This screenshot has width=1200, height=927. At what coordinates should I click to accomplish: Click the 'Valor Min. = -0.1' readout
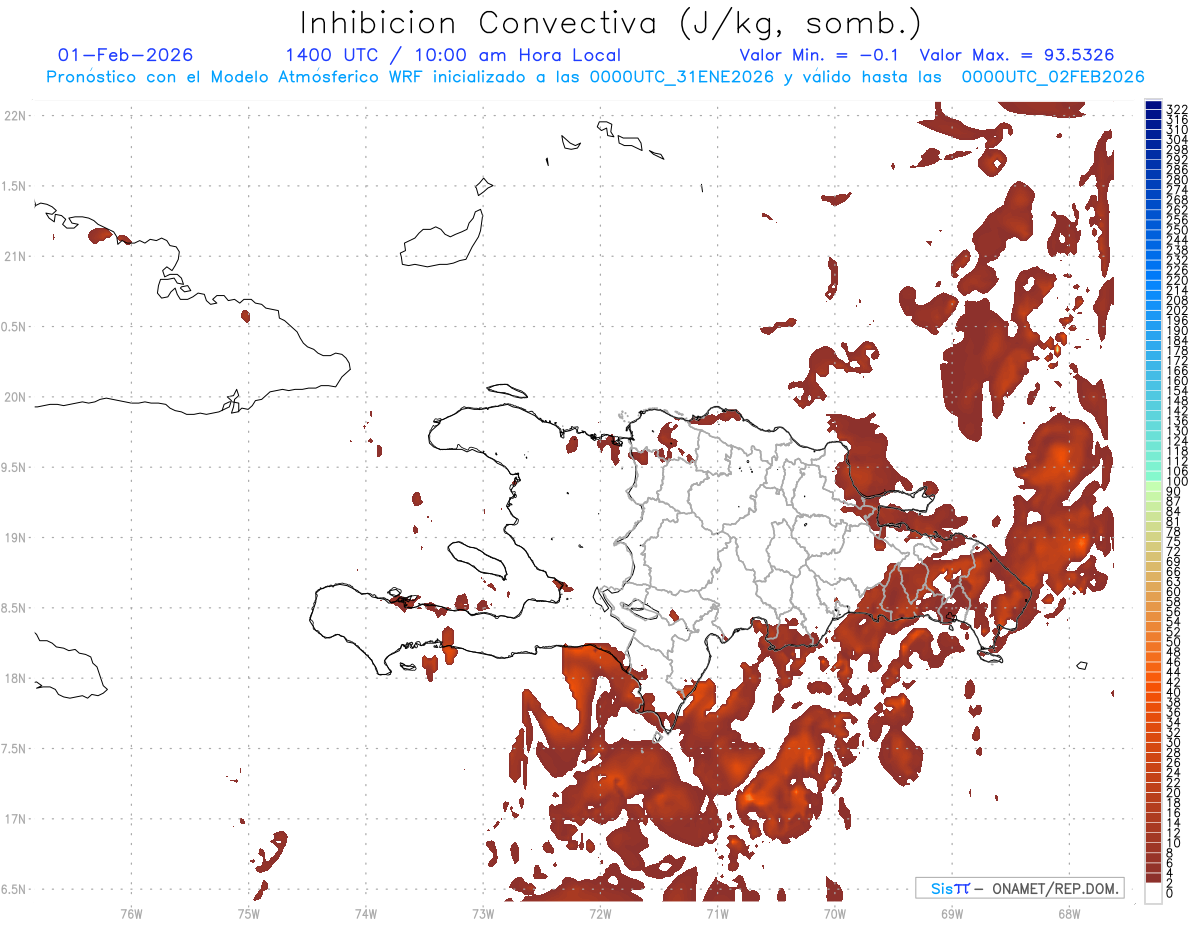(x=820, y=55)
